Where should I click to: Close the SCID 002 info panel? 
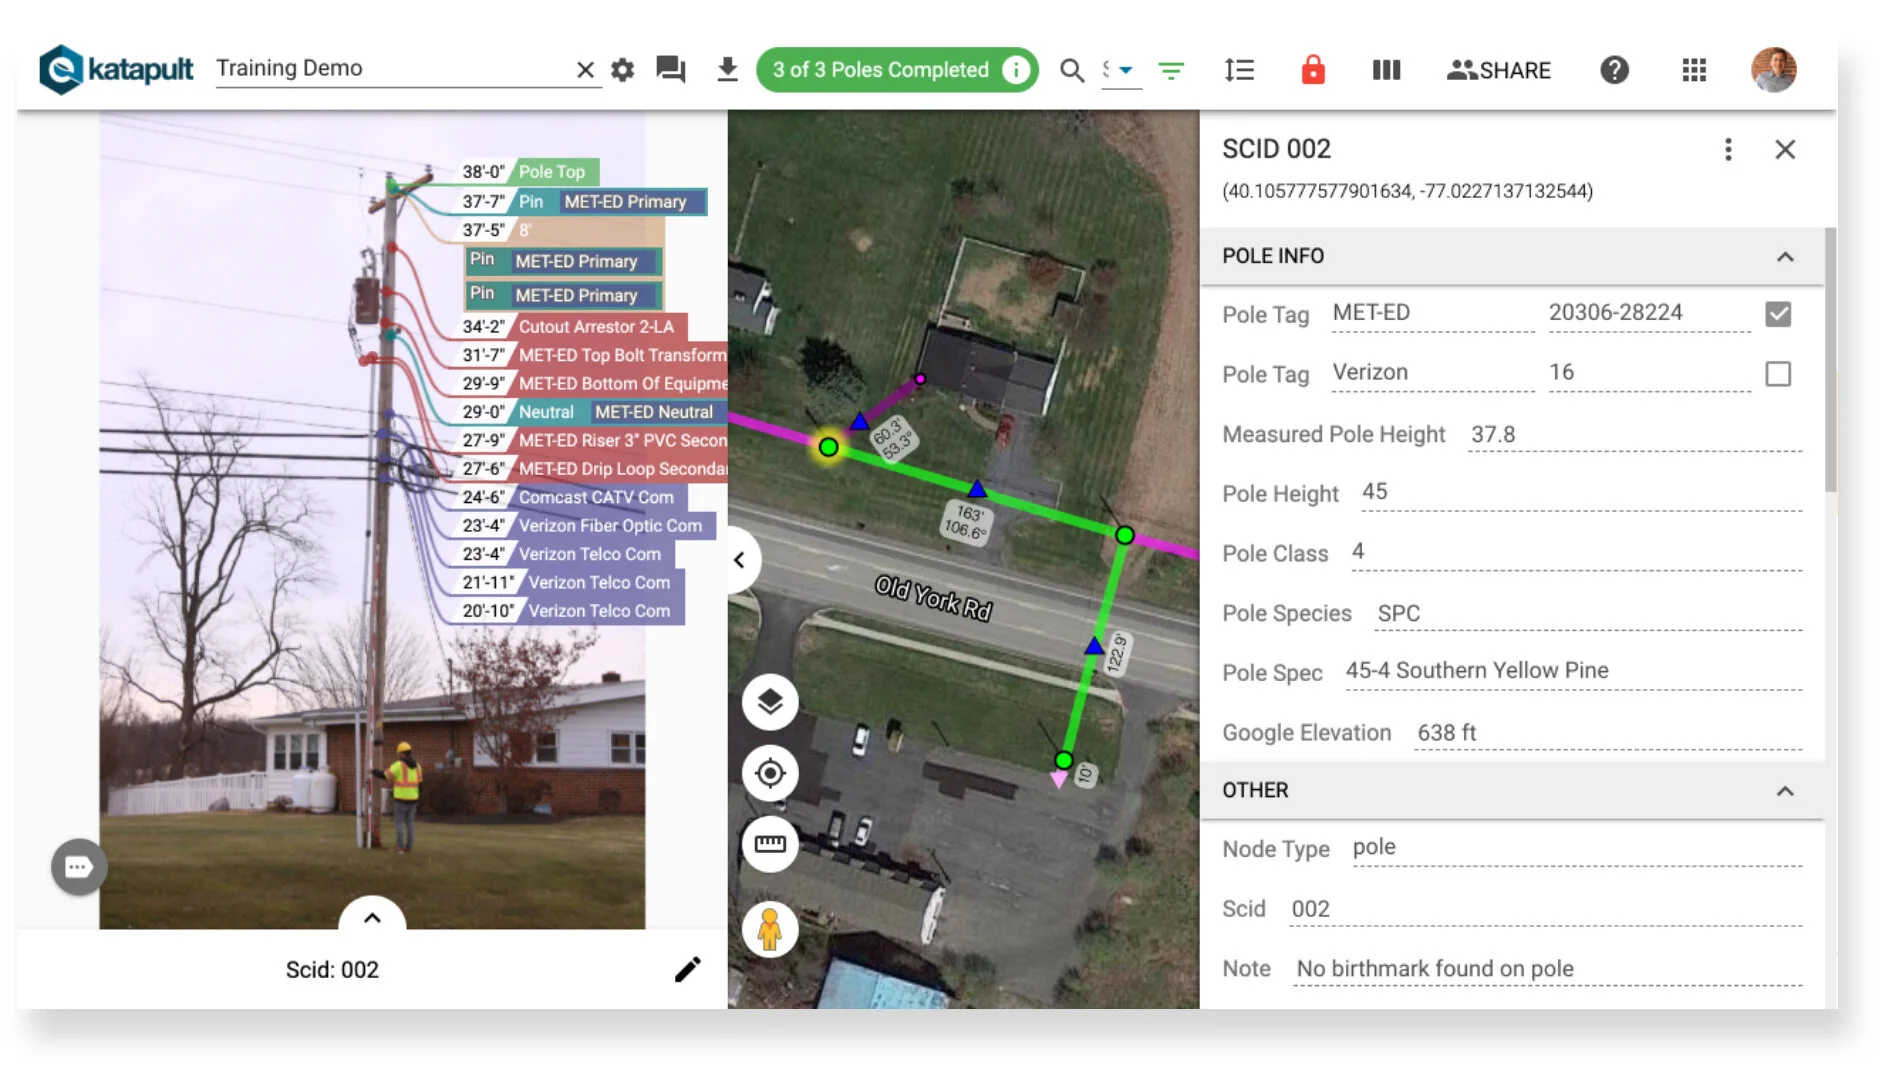(x=1785, y=150)
